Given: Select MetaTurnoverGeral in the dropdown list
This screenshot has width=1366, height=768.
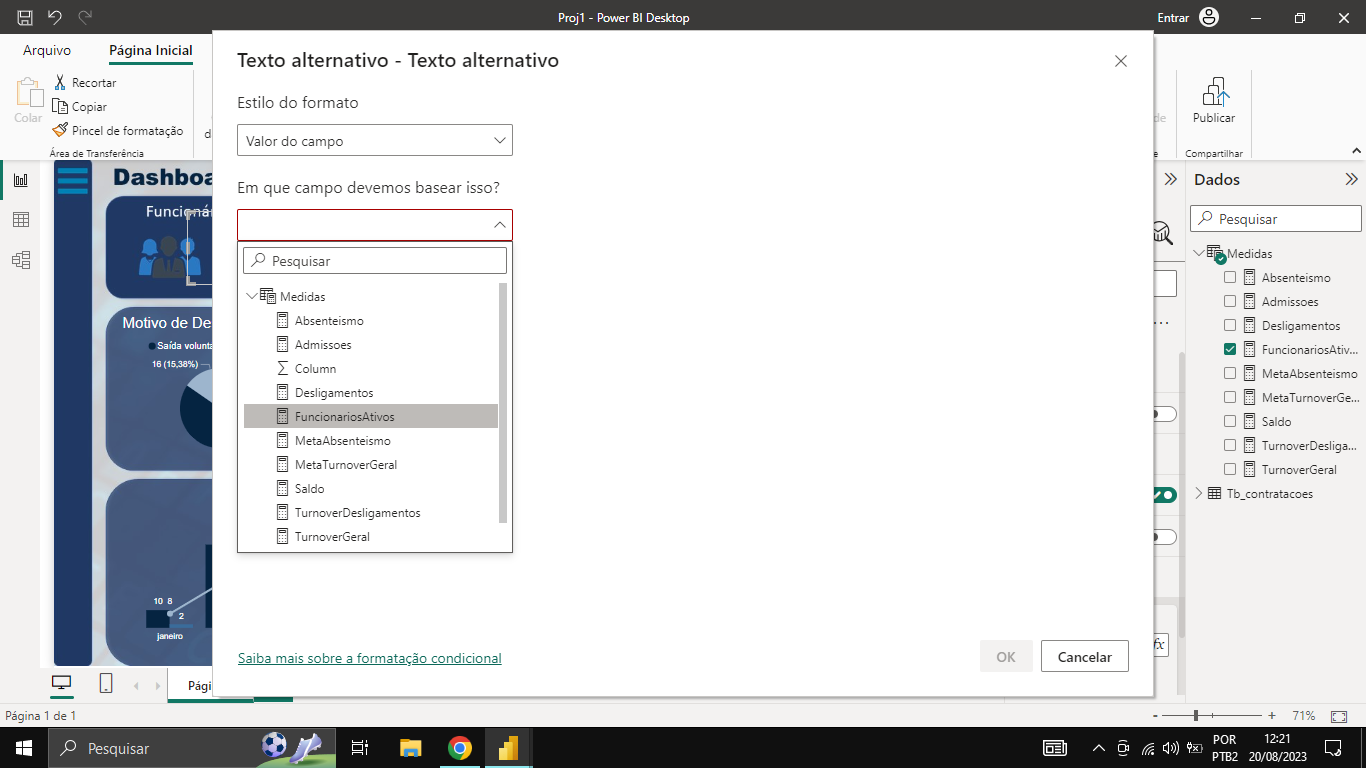Looking at the screenshot, I should (371, 465).
